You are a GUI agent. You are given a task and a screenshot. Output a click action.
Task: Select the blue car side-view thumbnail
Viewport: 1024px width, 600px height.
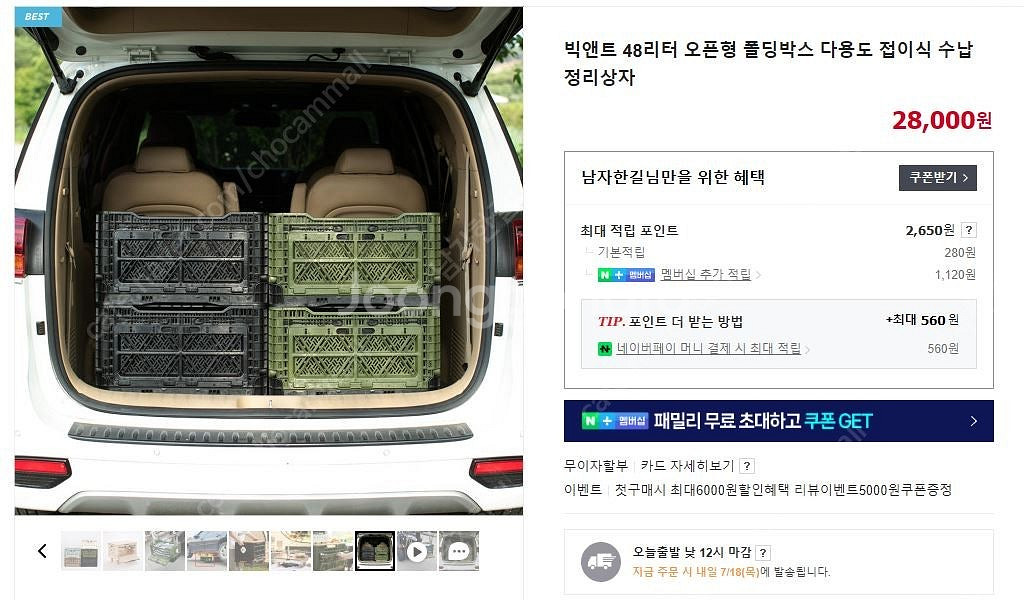(206, 551)
